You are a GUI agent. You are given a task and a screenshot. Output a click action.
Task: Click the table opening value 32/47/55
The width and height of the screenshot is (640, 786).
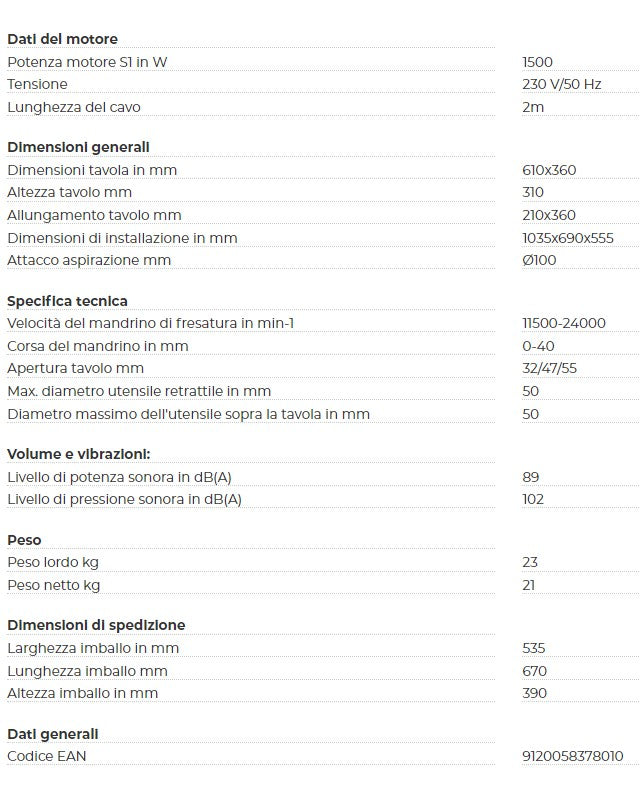click(549, 368)
